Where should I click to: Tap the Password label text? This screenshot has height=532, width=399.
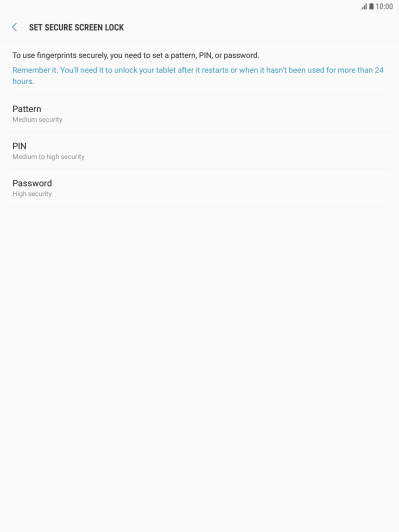click(x=32, y=183)
